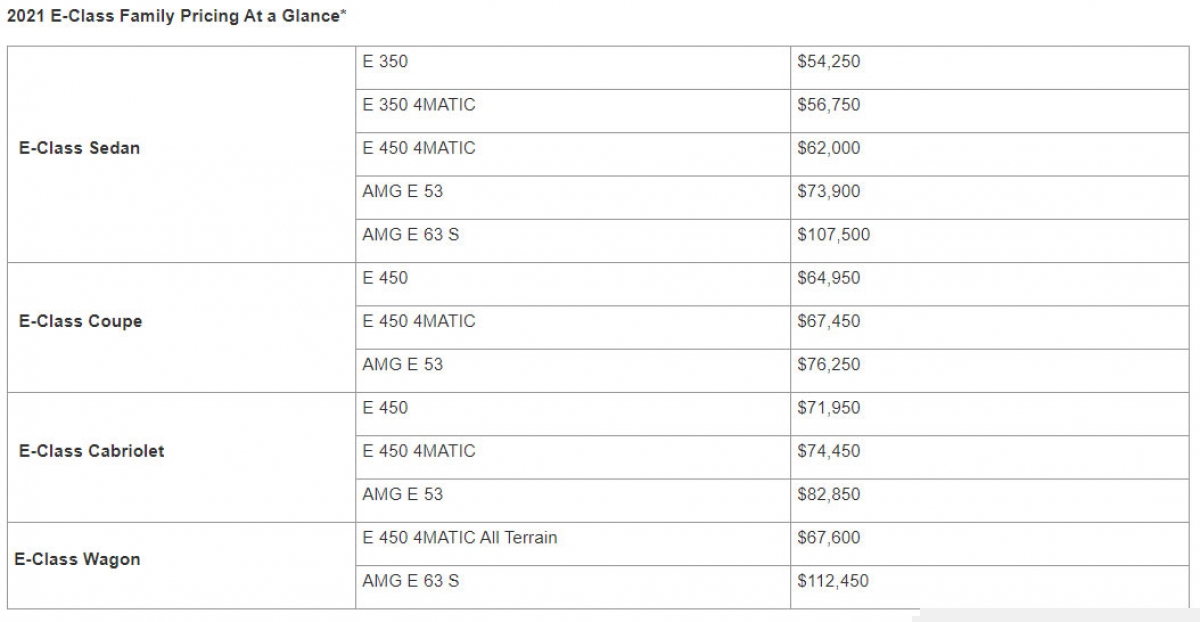This screenshot has height=622, width=1200.
Task: Select the E-Class Coupe row header
Action: tap(81, 321)
